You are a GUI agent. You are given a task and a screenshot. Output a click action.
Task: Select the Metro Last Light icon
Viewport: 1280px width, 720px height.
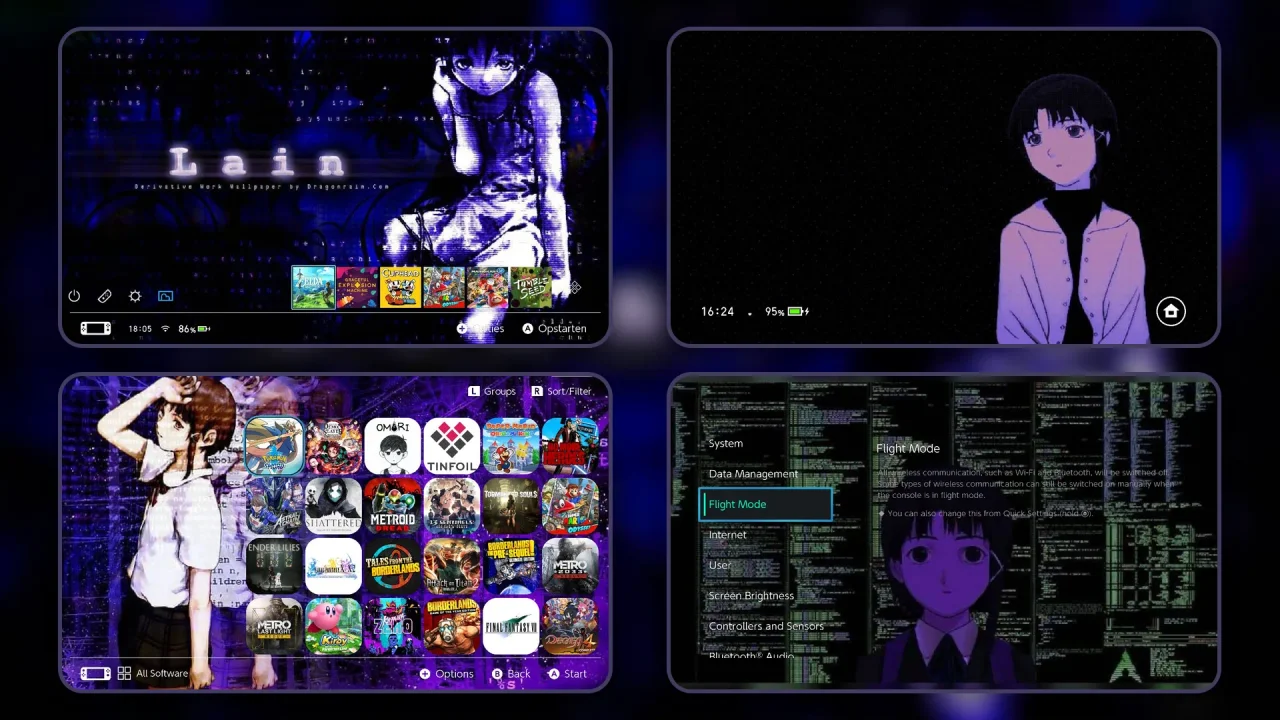click(274, 626)
